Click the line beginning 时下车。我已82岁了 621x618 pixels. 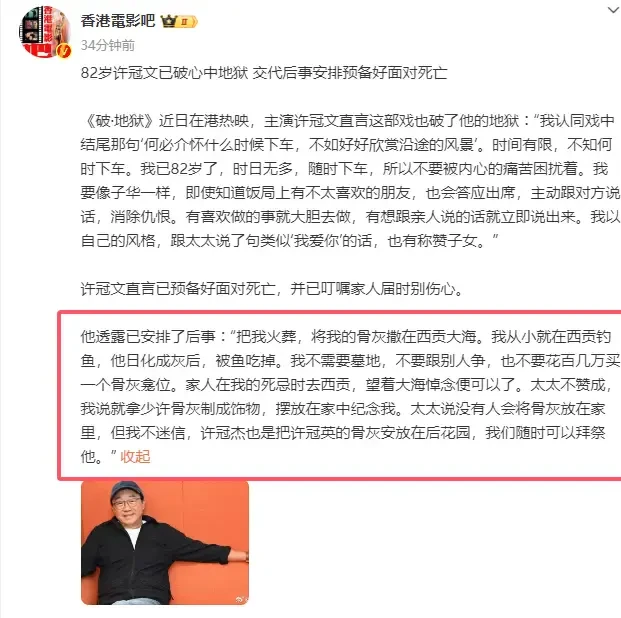tap(344, 169)
